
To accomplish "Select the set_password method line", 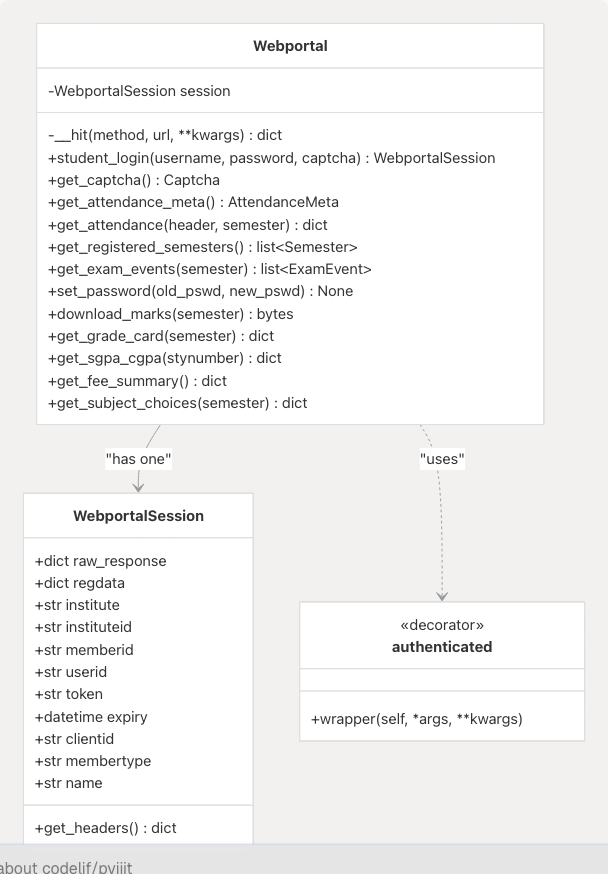I will tap(200, 291).
